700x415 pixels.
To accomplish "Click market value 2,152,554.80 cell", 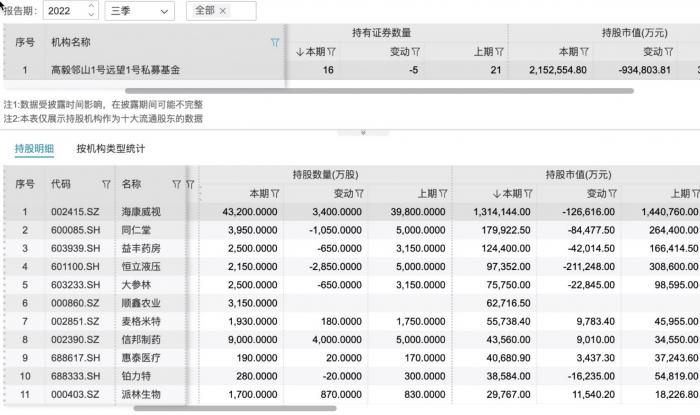I will point(558,70).
